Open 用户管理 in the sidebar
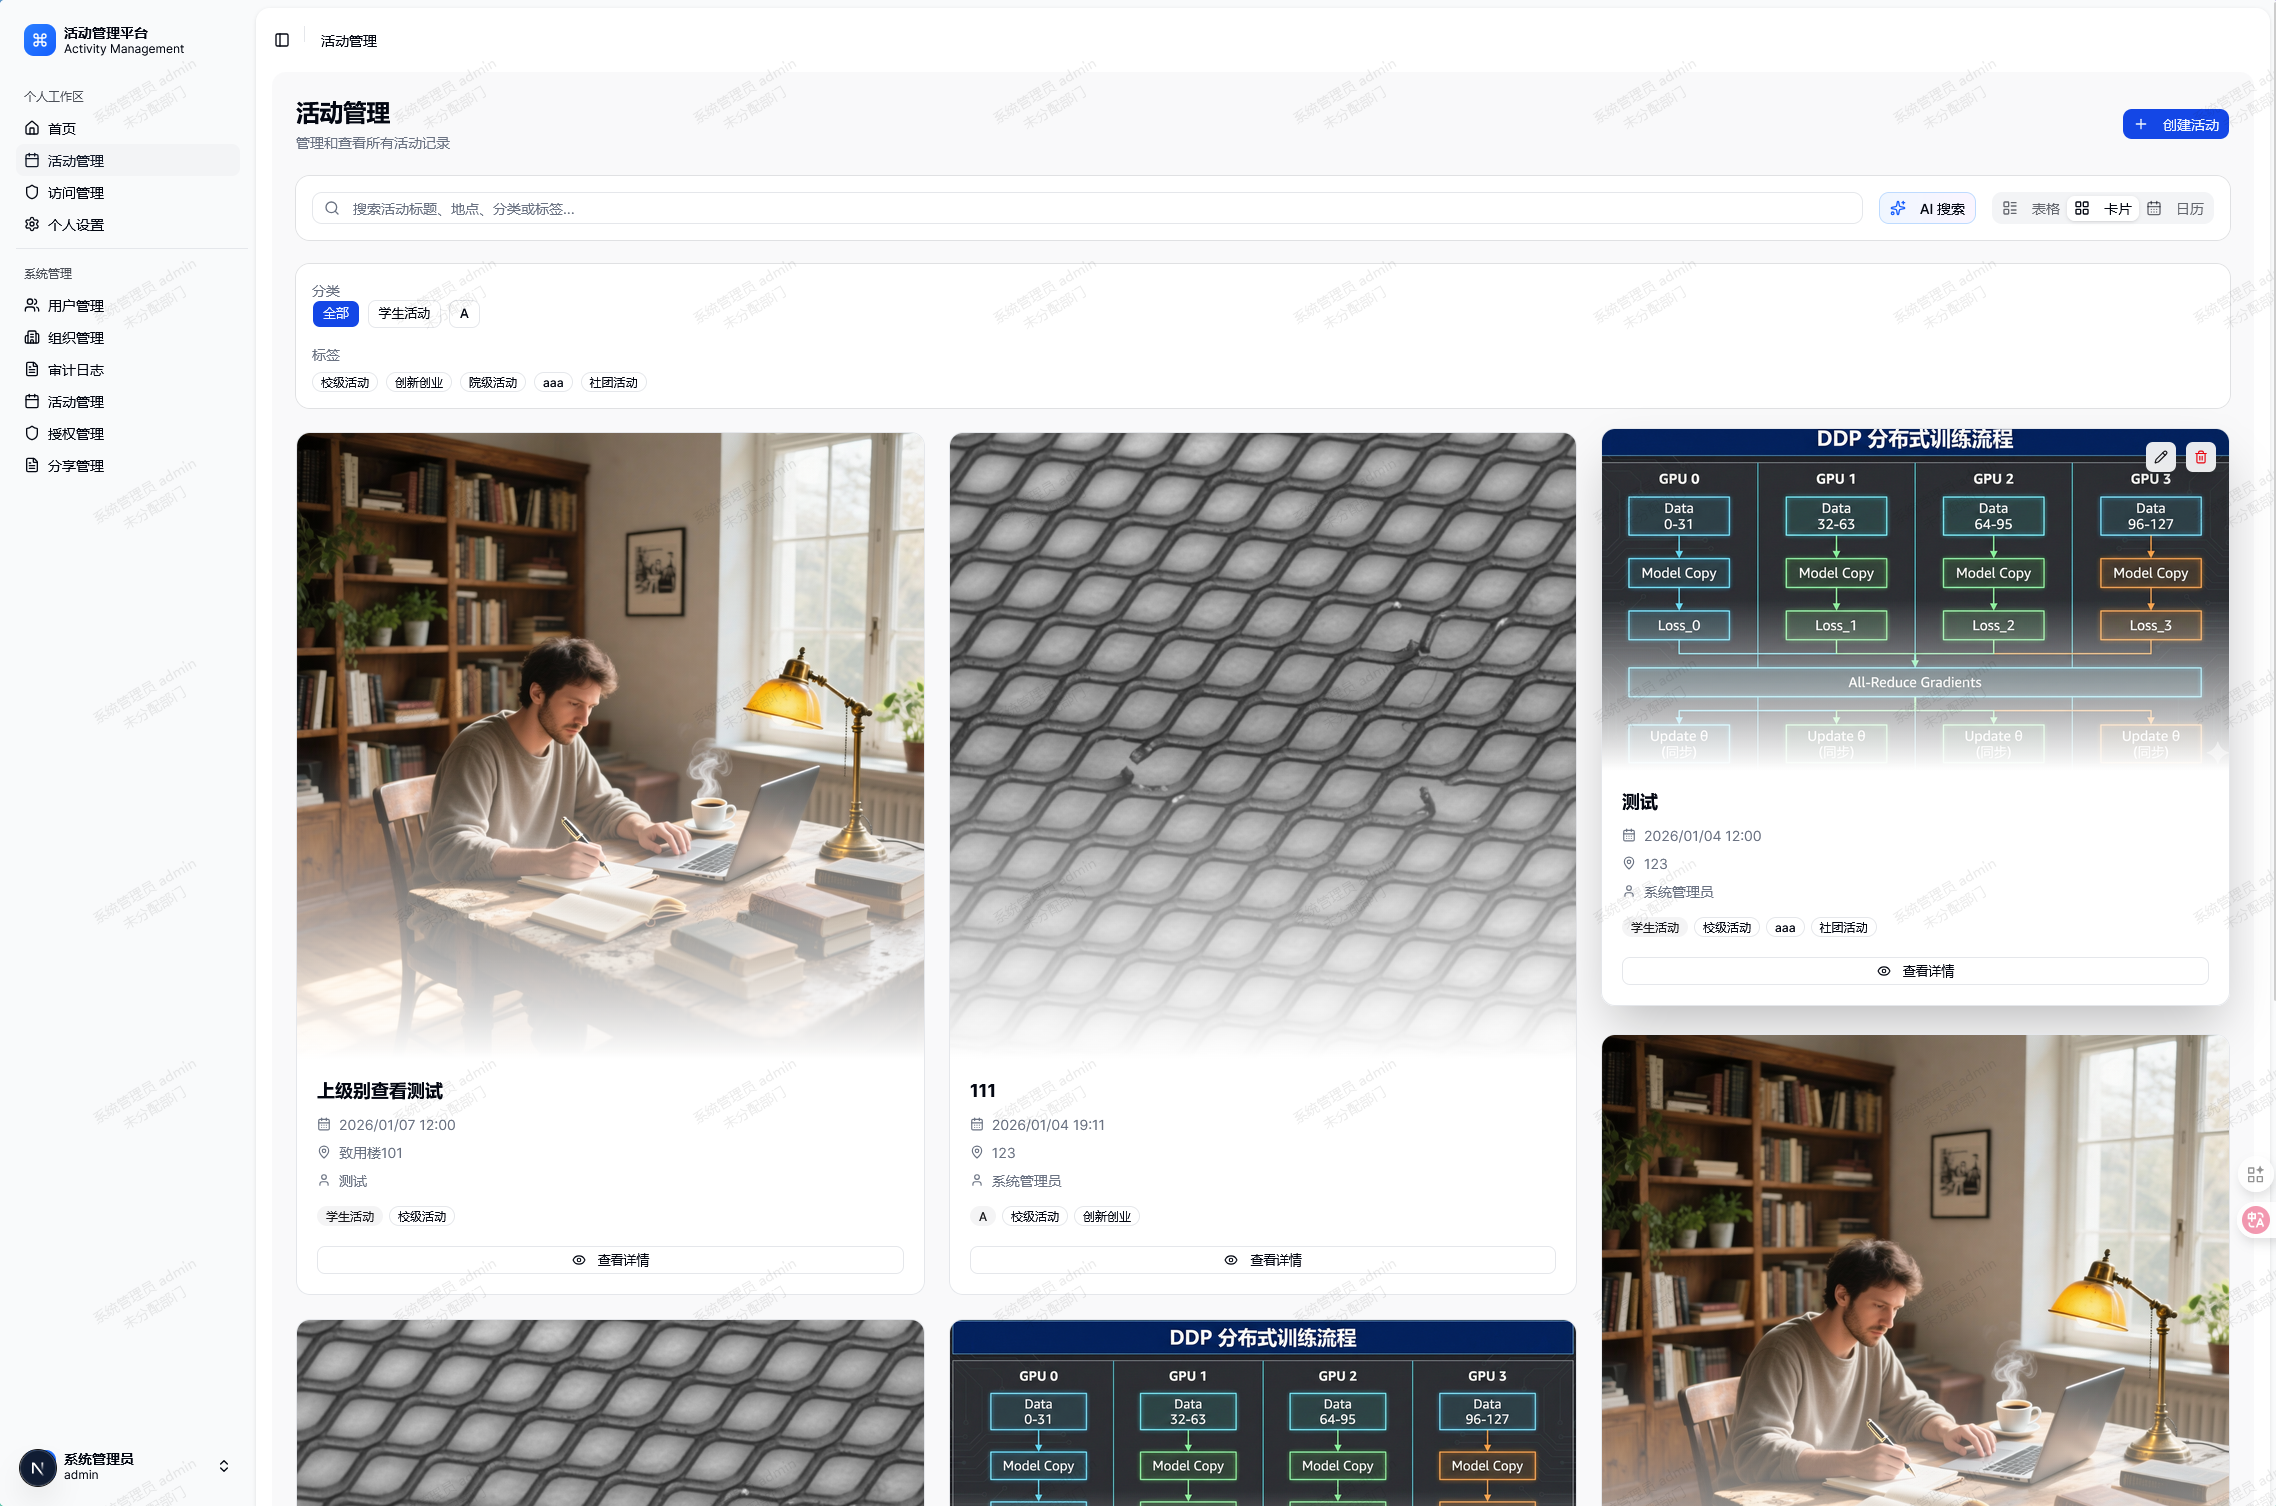The width and height of the screenshot is (2276, 1506). tap(76, 306)
